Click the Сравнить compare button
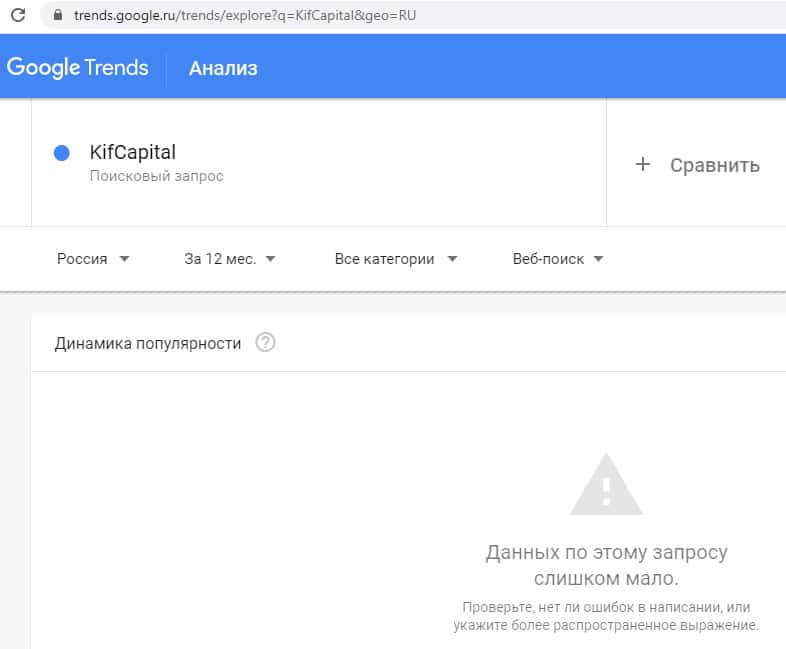The width and height of the screenshot is (786, 649). (x=714, y=165)
